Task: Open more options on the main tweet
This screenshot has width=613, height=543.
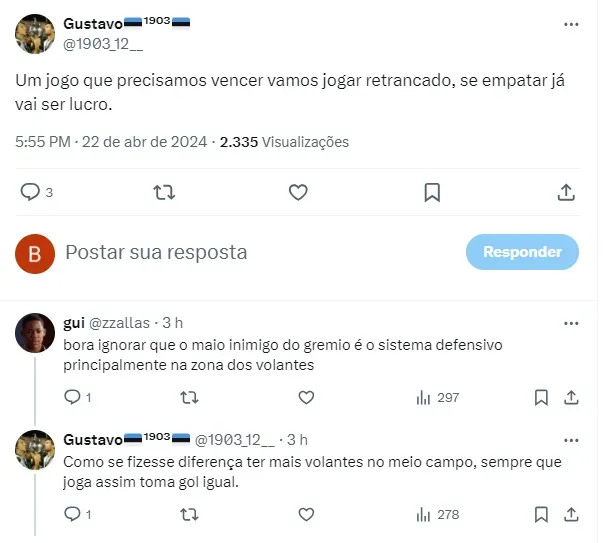Action: (571, 23)
